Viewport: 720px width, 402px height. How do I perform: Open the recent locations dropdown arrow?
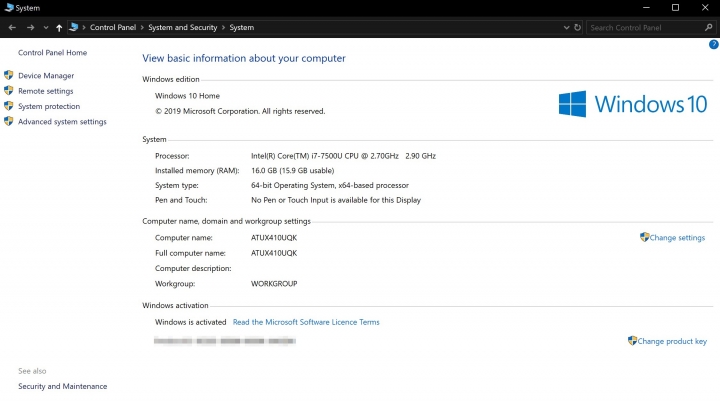[x=45, y=28]
